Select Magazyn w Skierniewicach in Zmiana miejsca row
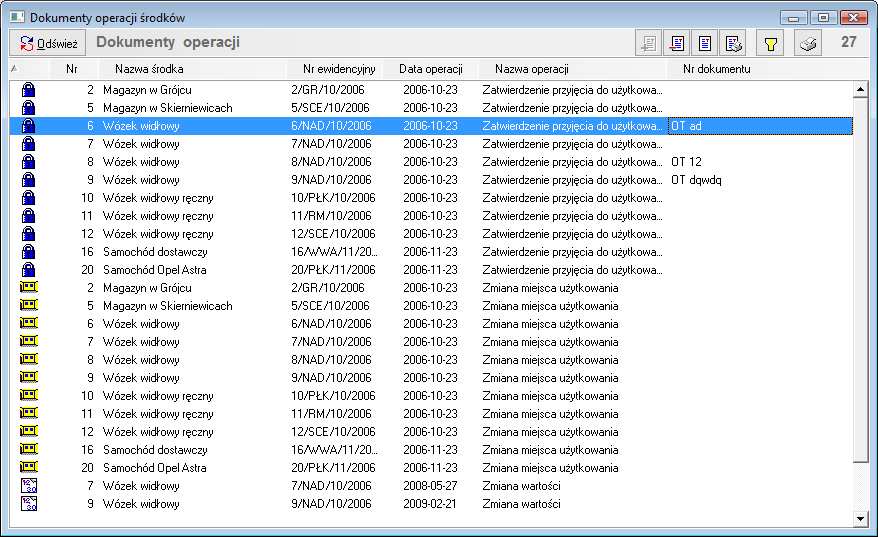This screenshot has width=878, height=537. tap(167, 305)
